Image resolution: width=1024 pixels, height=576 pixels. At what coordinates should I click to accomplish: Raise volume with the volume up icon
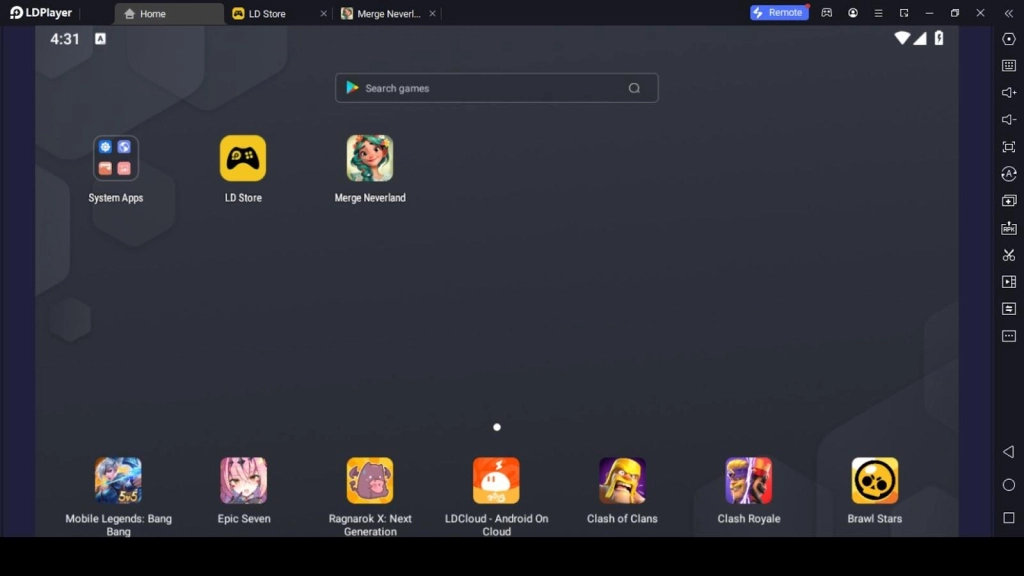point(1008,93)
